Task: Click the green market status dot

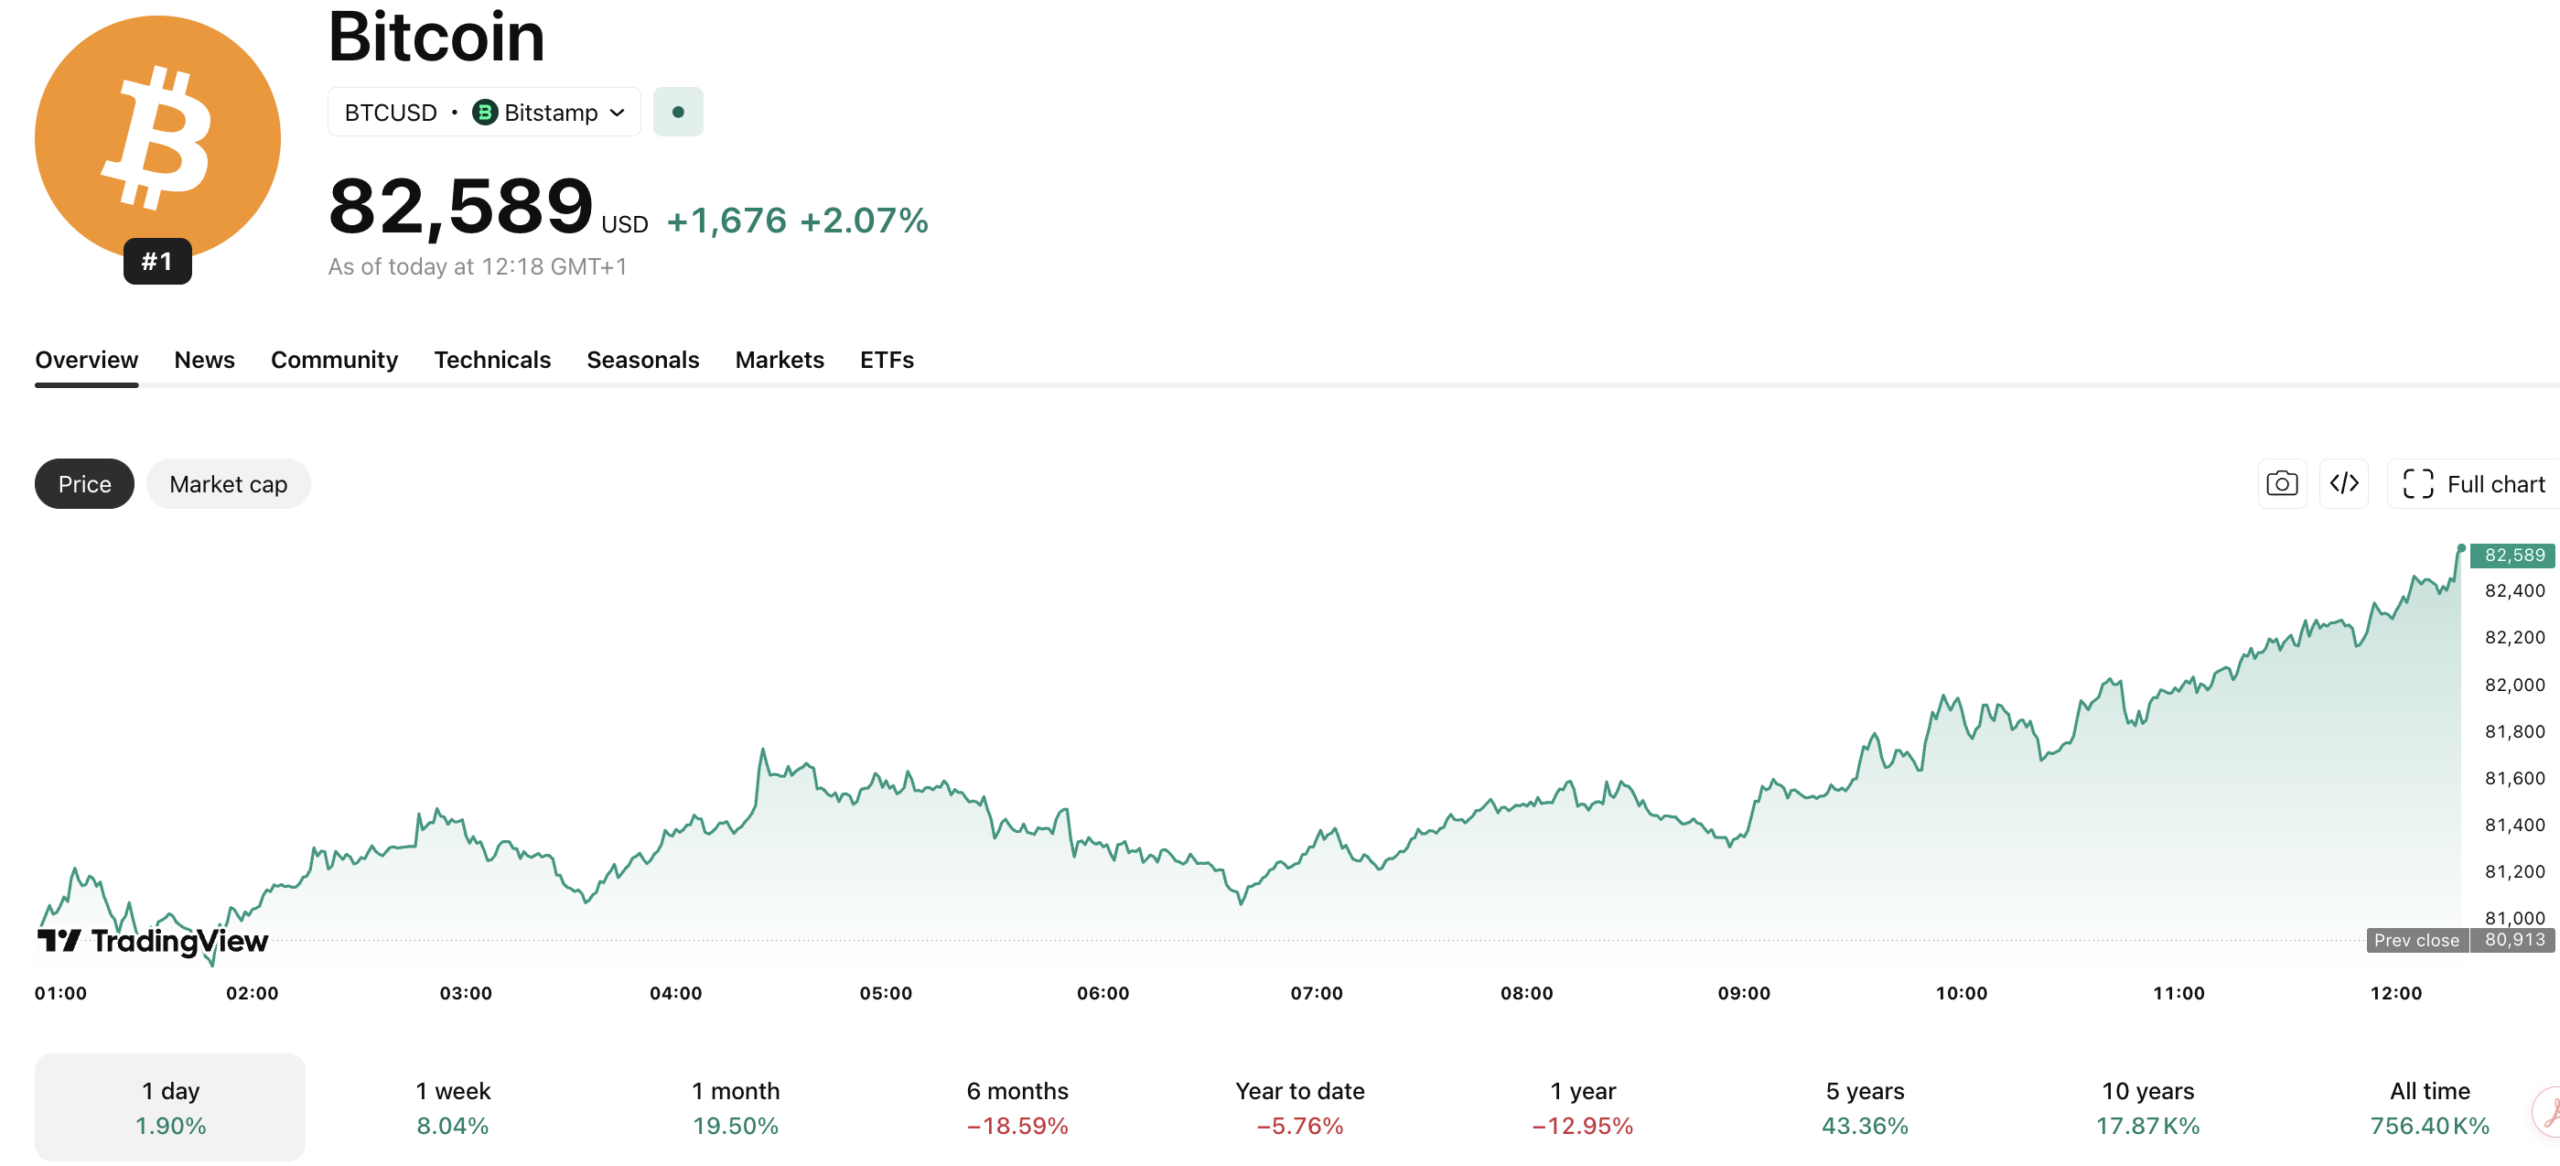Action: (678, 112)
